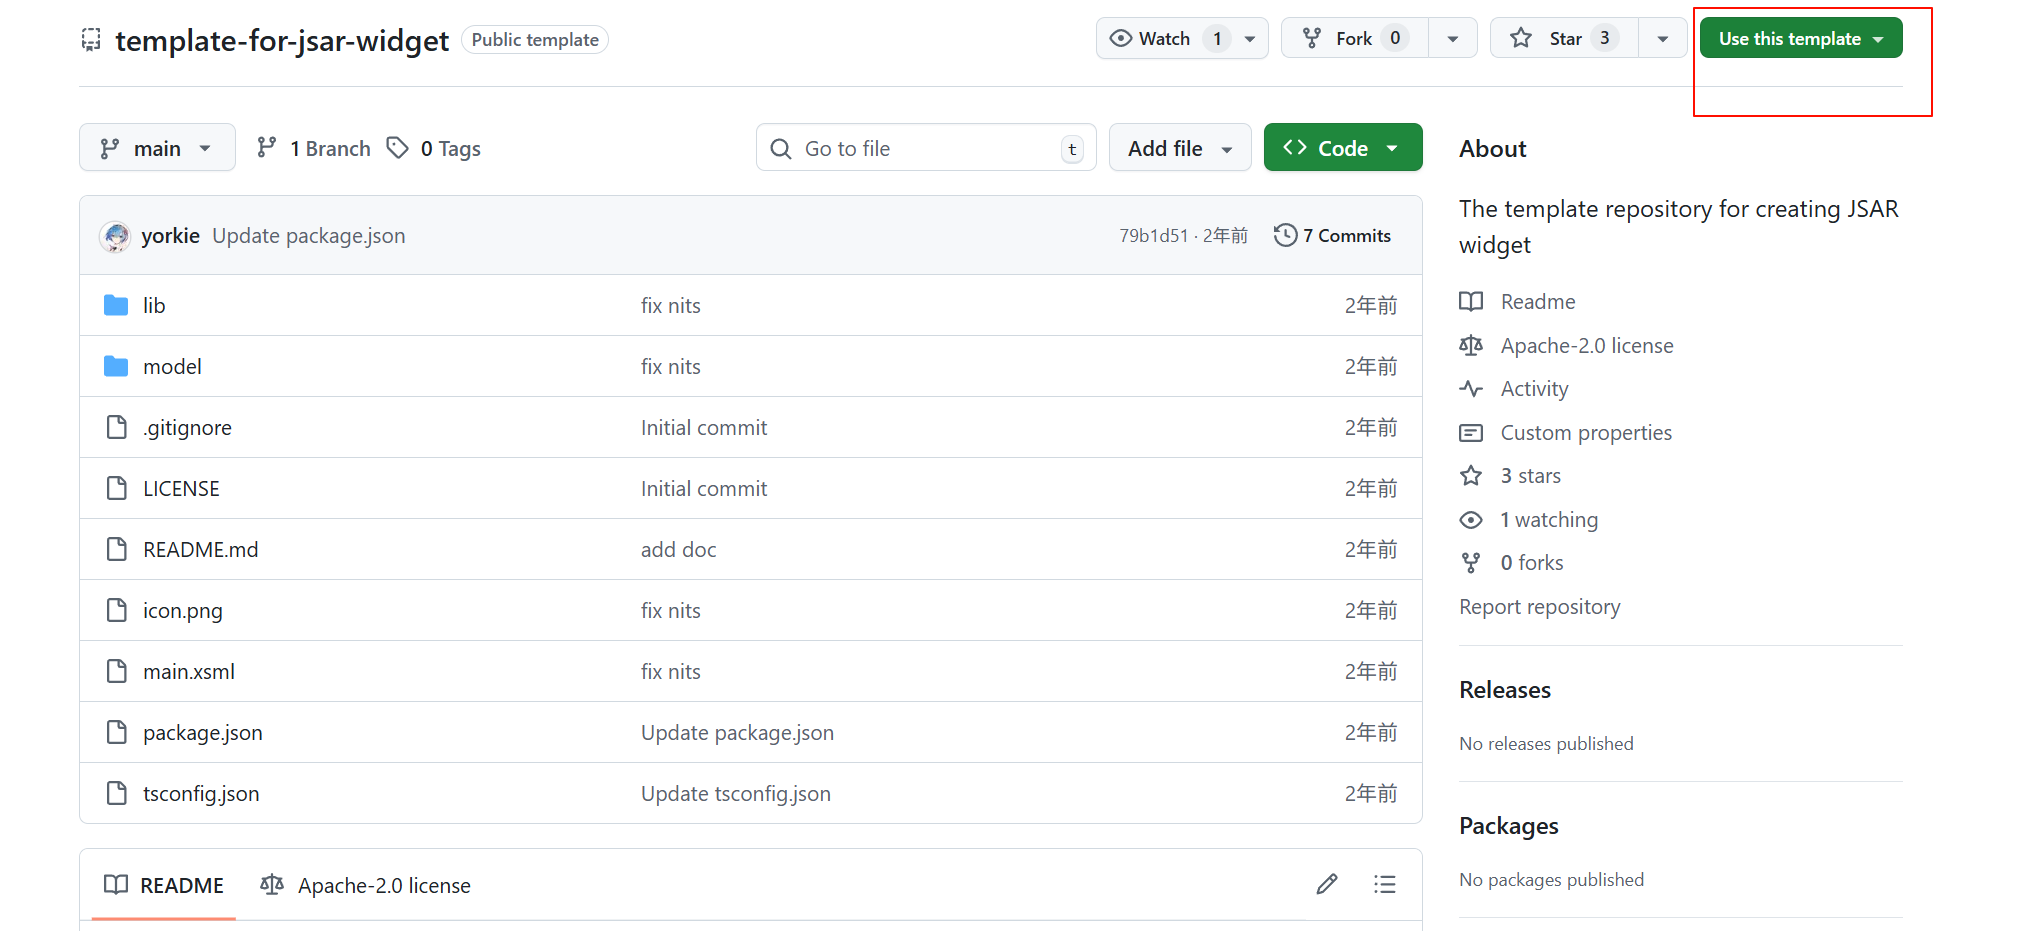Switch to the Apache-2.0 license tab
This screenshot has height=931, width=2044.
click(x=365, y=885)
